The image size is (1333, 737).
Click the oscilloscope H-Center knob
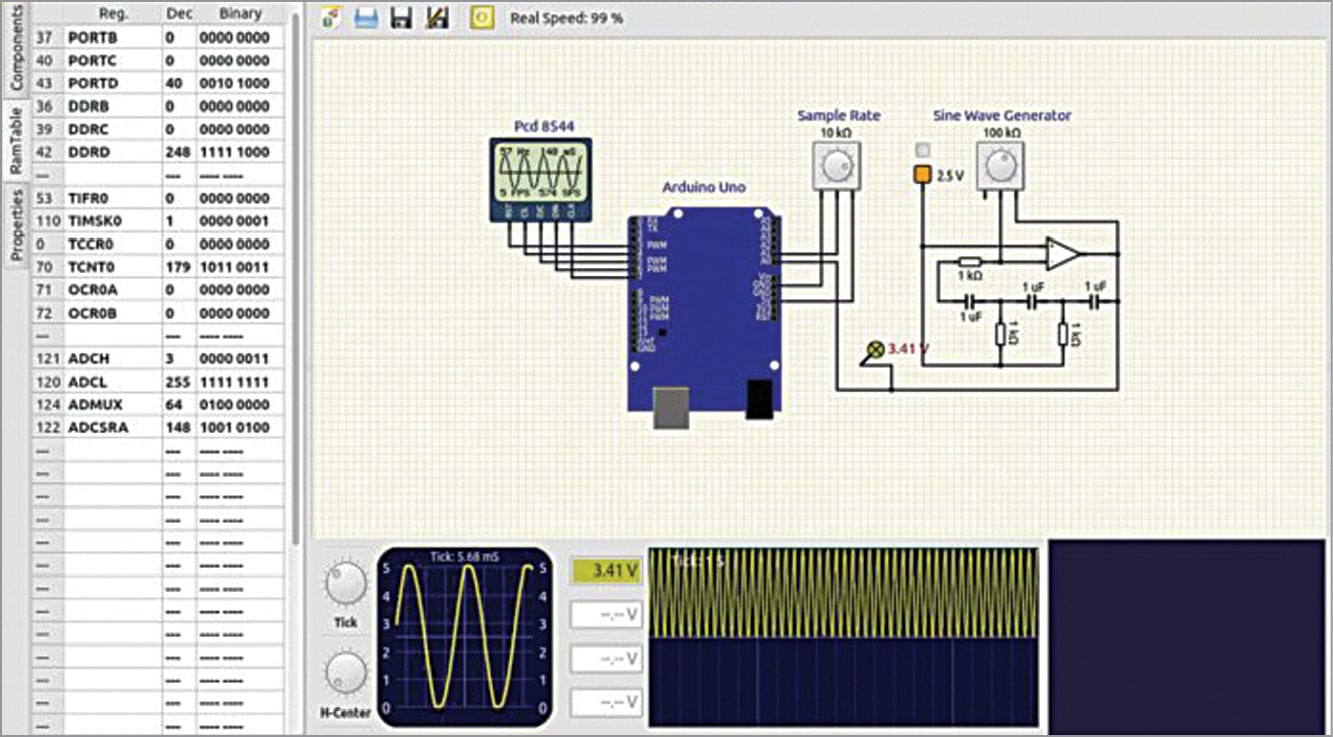(x=345, y=673)
